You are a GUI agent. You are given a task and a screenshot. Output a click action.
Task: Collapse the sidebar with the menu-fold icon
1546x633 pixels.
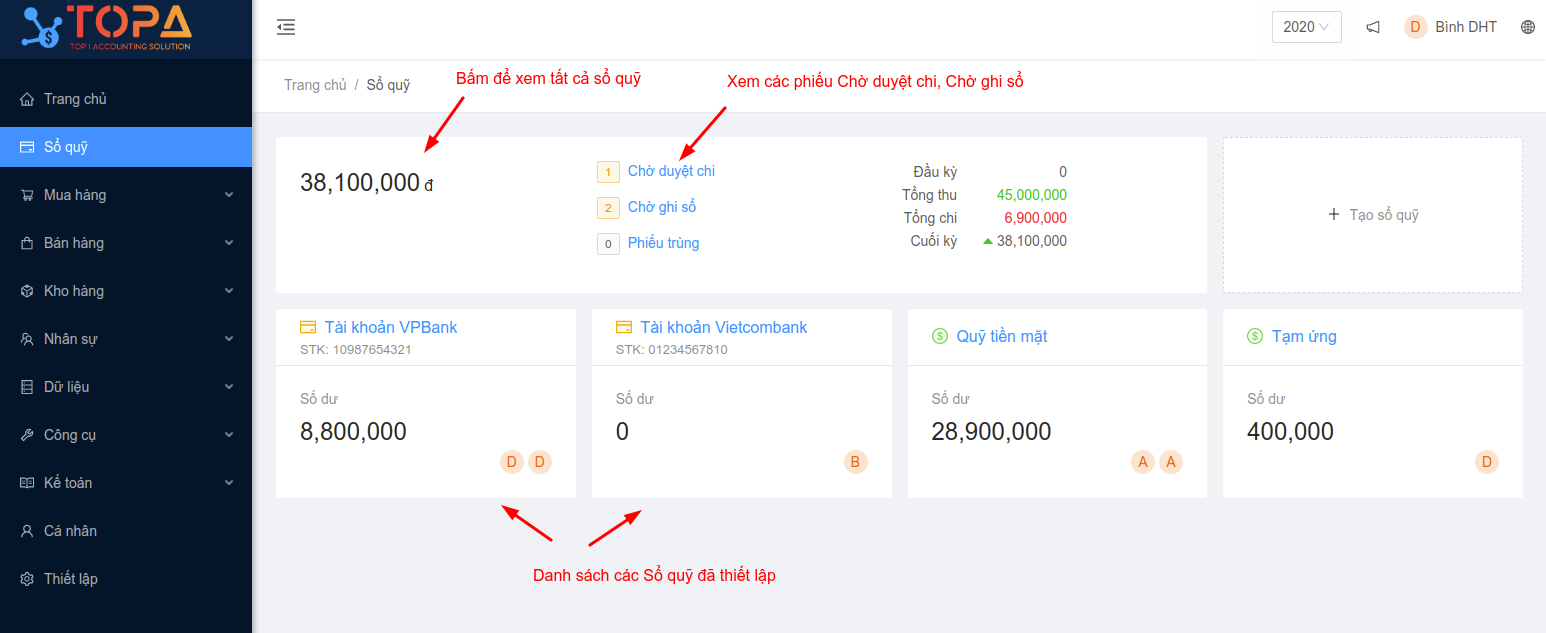pyautogui.click(x=286, y=27)
